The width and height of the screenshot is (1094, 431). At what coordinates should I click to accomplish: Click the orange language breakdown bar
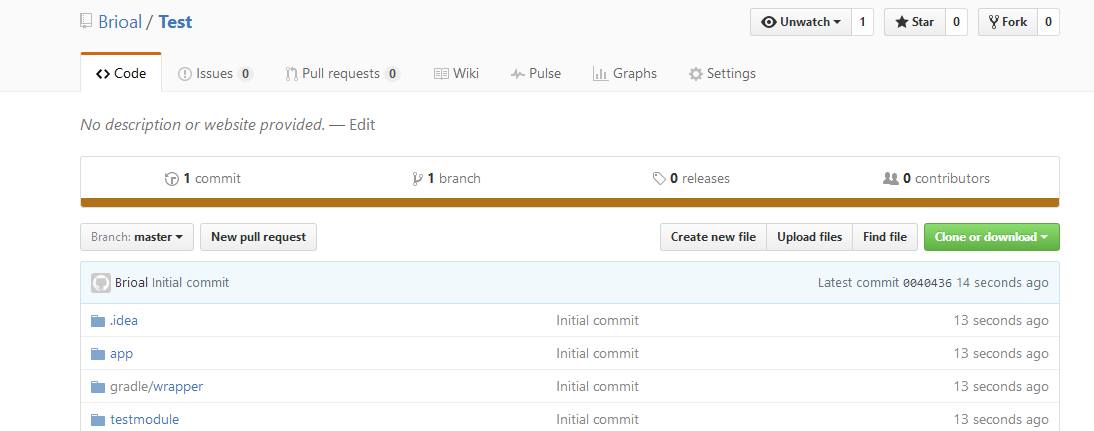570,203
